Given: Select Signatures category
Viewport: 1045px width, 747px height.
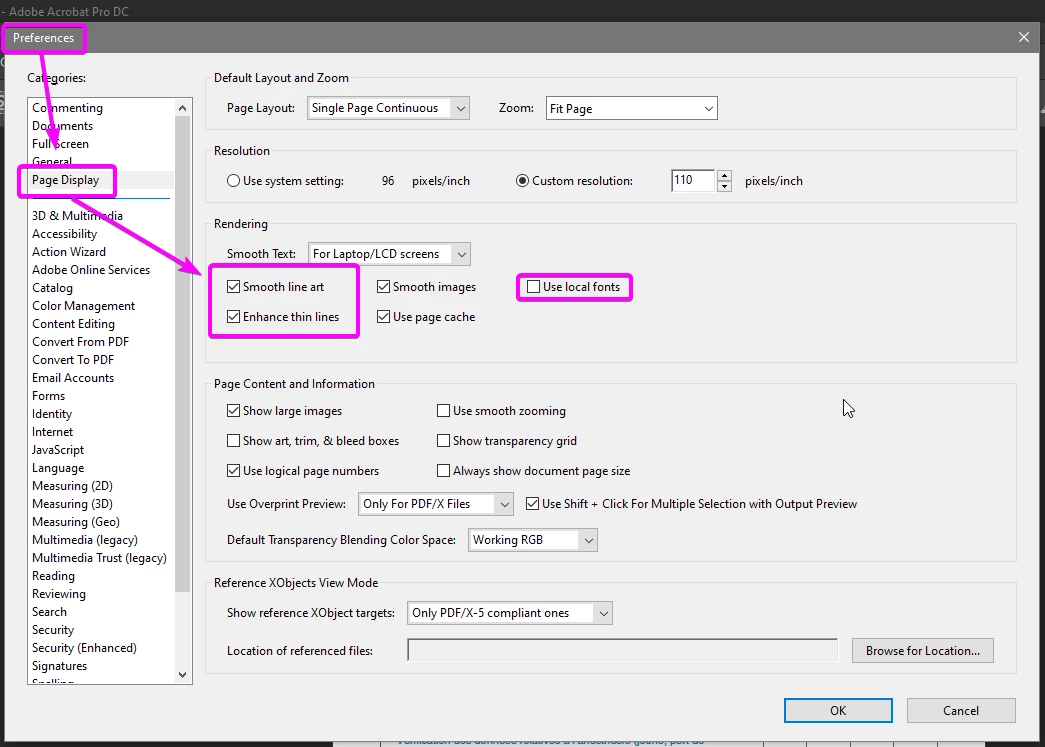Looking at the screenshot, I should point(59,666).
